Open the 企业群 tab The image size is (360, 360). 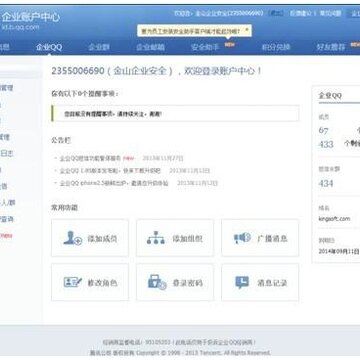(99, 47)
